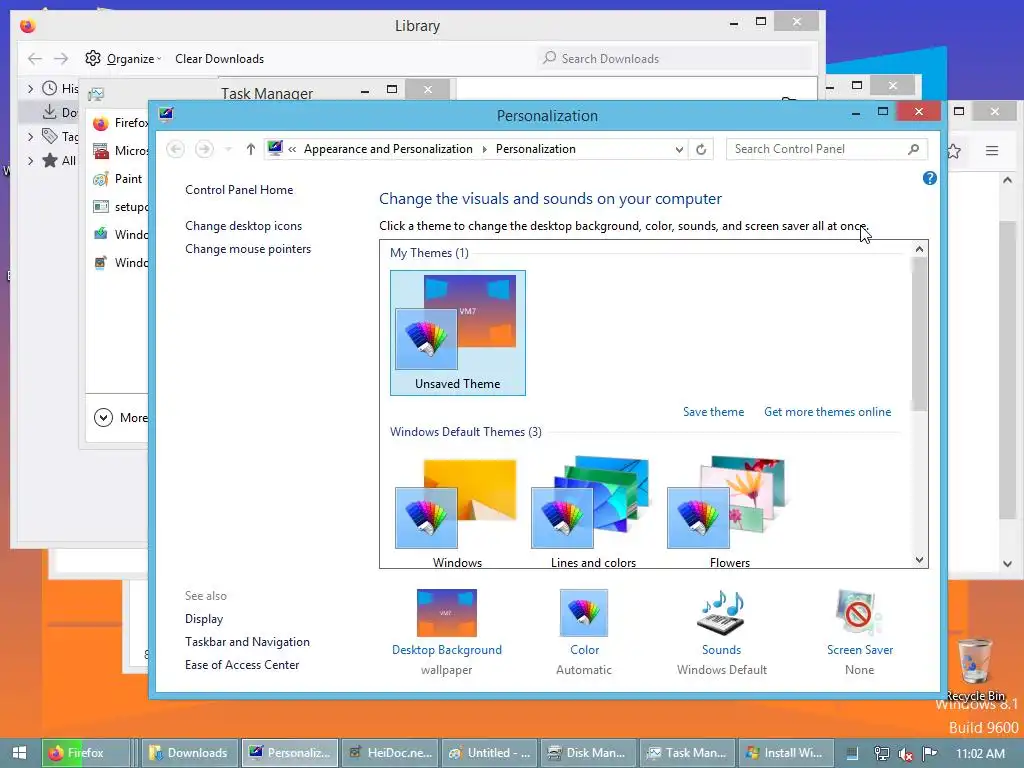Screen dimensions: 1024x768
Task: Expand the Tags tree node in Library
Action: click(x=30, y=136)
